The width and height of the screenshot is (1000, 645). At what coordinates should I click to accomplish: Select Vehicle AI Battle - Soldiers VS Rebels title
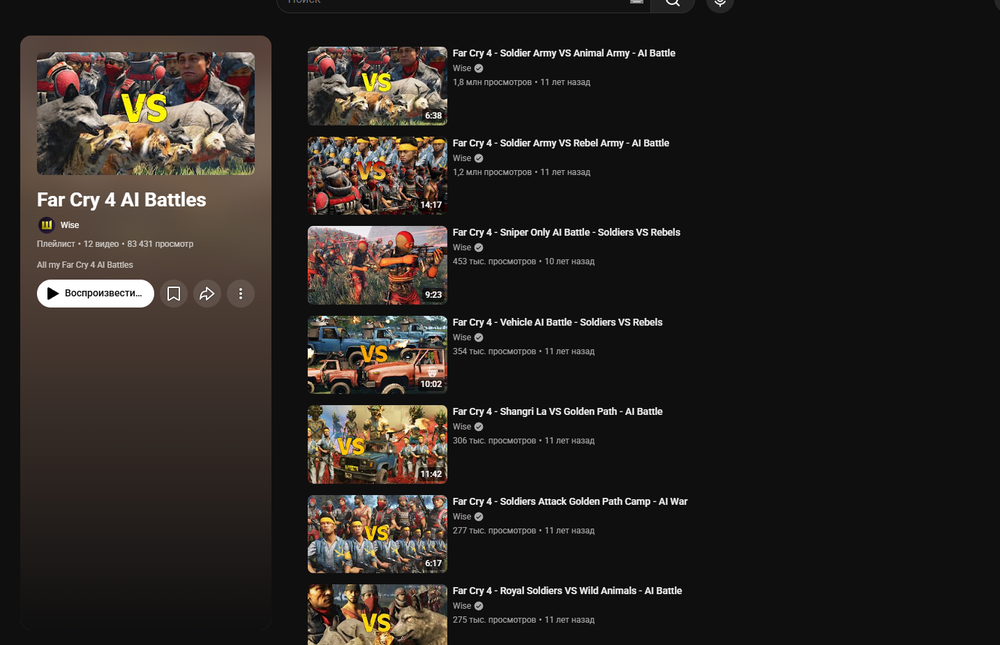(557, 322)
